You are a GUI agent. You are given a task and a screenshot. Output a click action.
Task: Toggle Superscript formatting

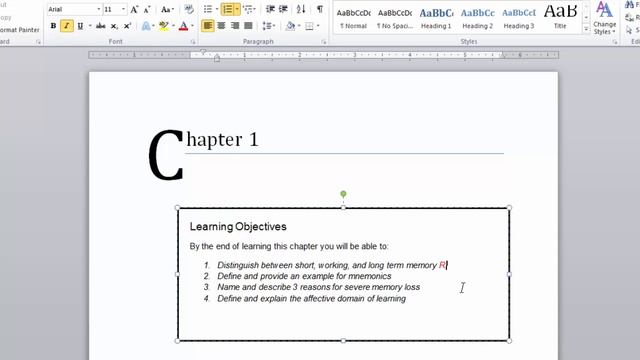coord(127,26)
